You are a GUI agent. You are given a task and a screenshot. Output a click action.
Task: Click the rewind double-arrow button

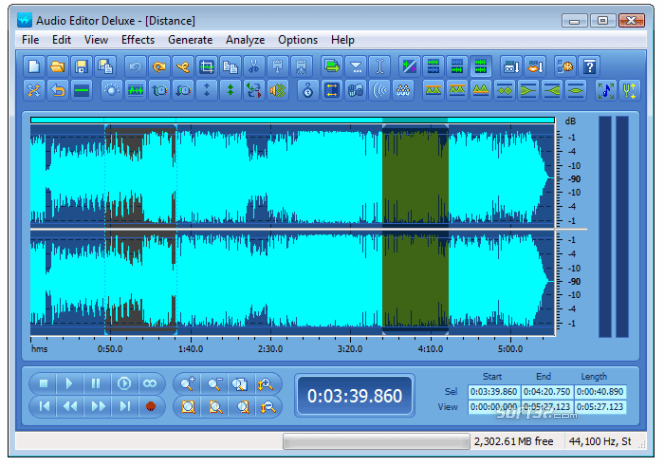(x=70, y=407)
